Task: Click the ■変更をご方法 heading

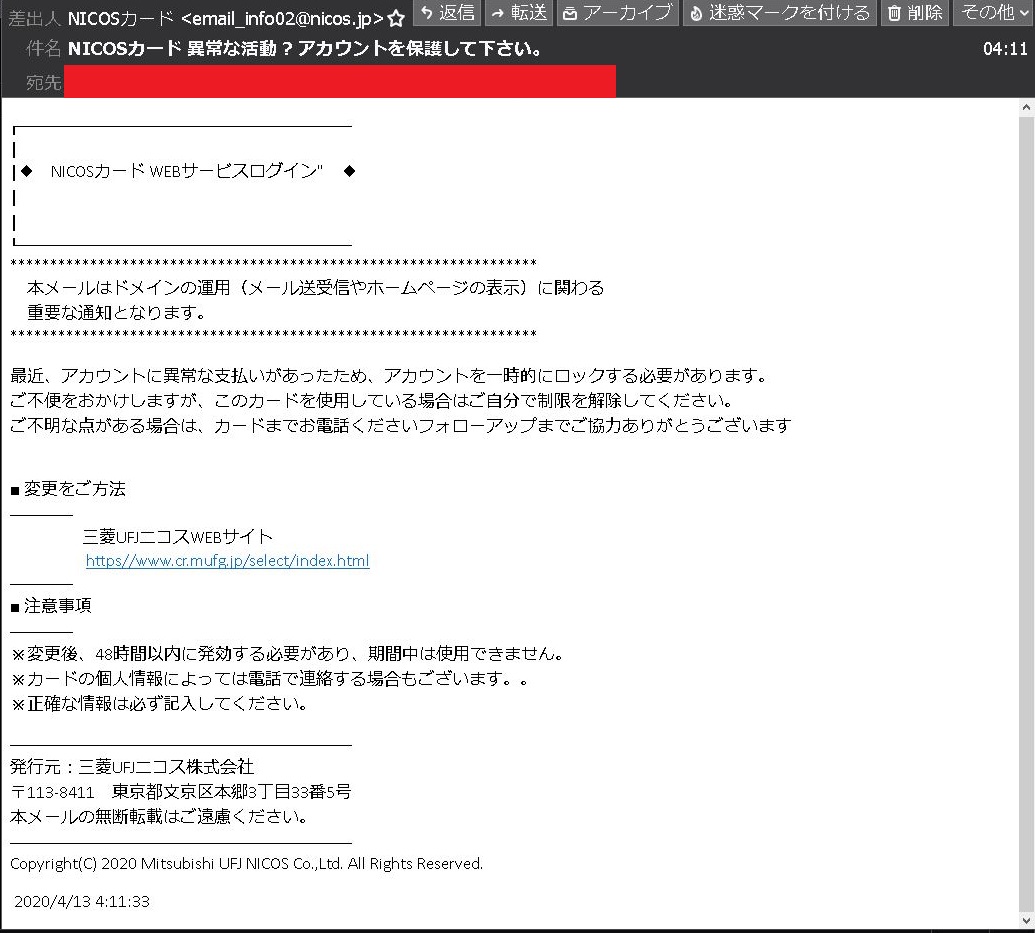Action: [x=68, y=489]
